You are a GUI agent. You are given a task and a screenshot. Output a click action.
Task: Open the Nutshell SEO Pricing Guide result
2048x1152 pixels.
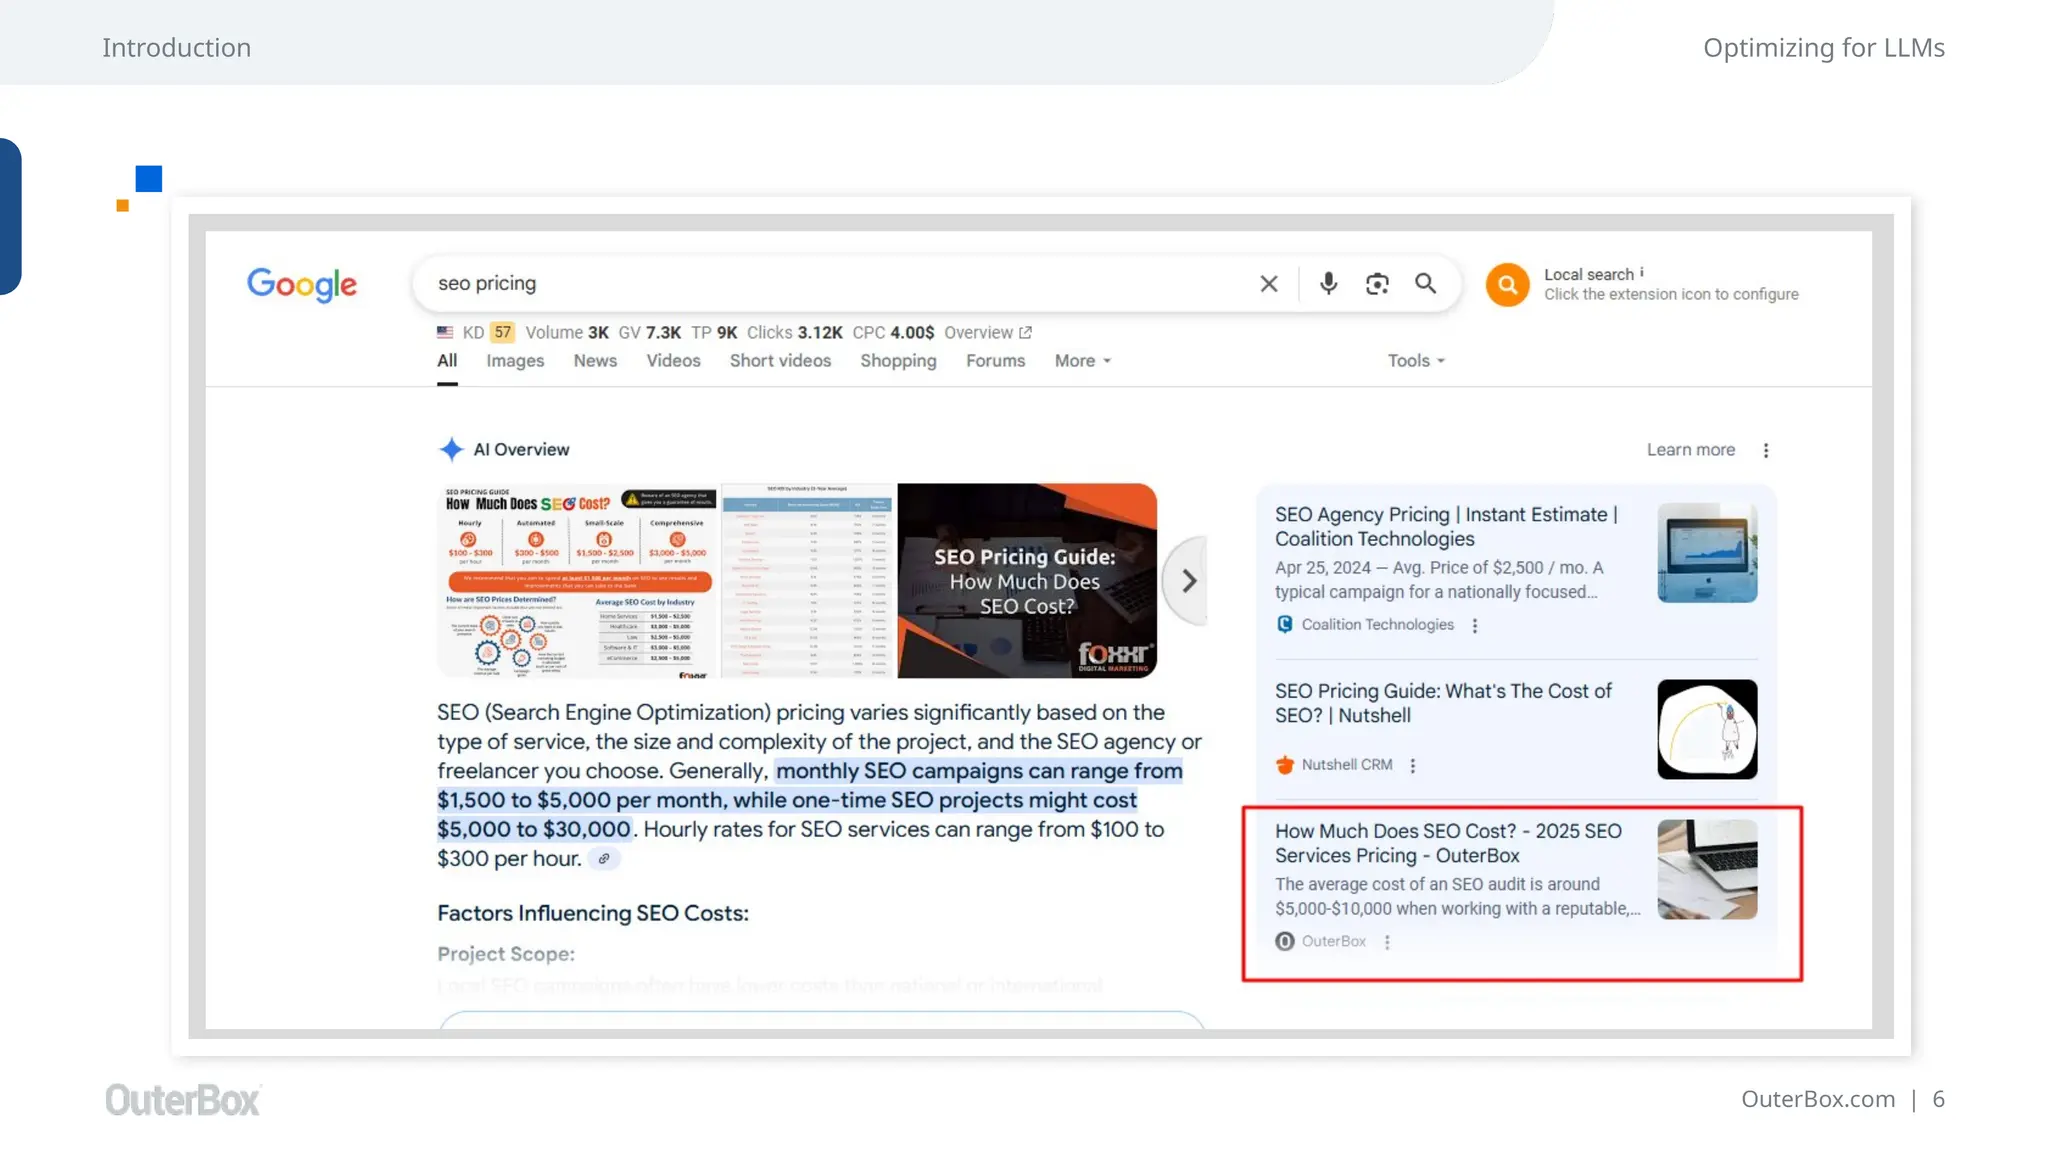tap(1443, 703)
